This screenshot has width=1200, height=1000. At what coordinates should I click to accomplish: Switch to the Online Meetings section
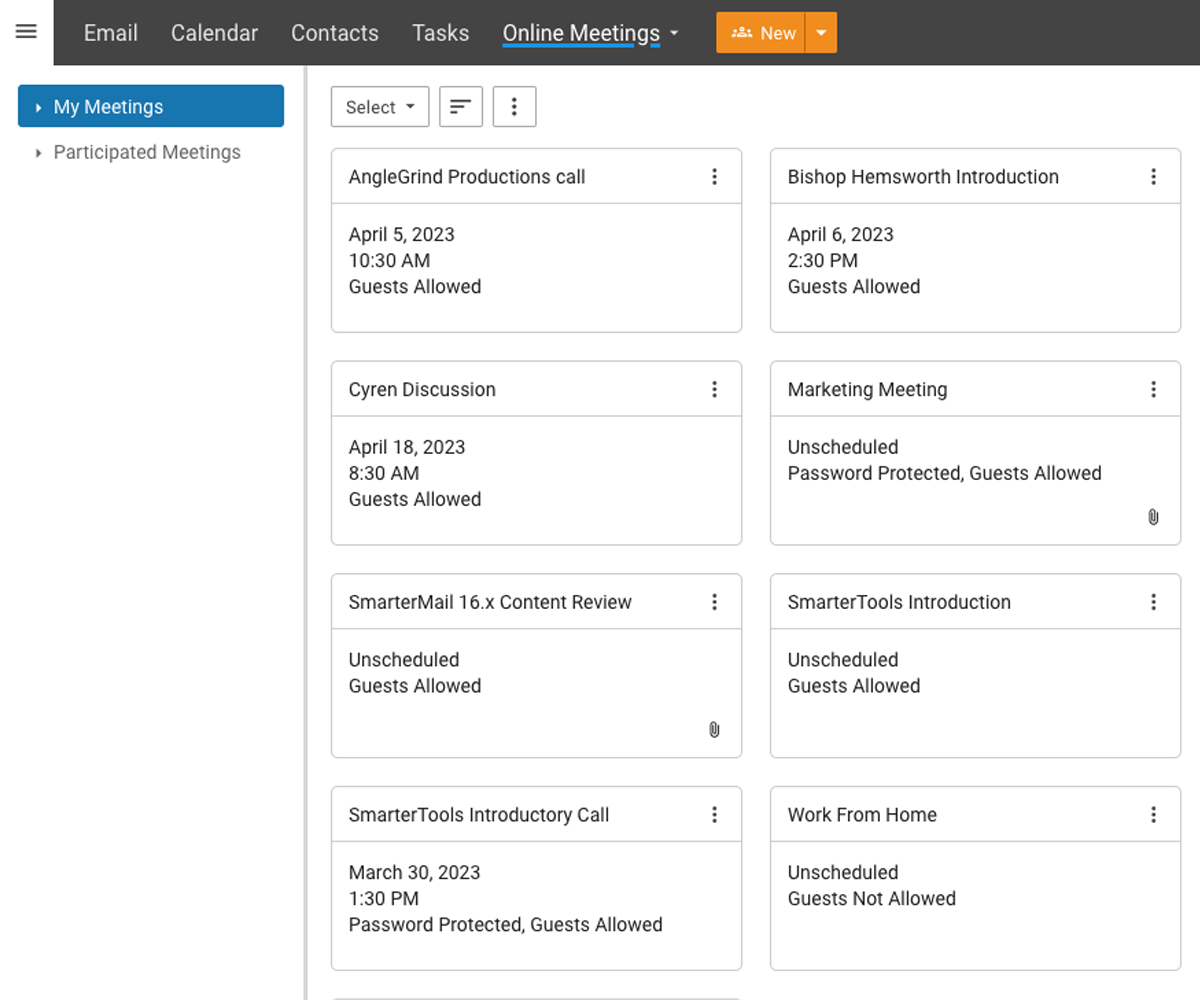(x=581, y=33)
